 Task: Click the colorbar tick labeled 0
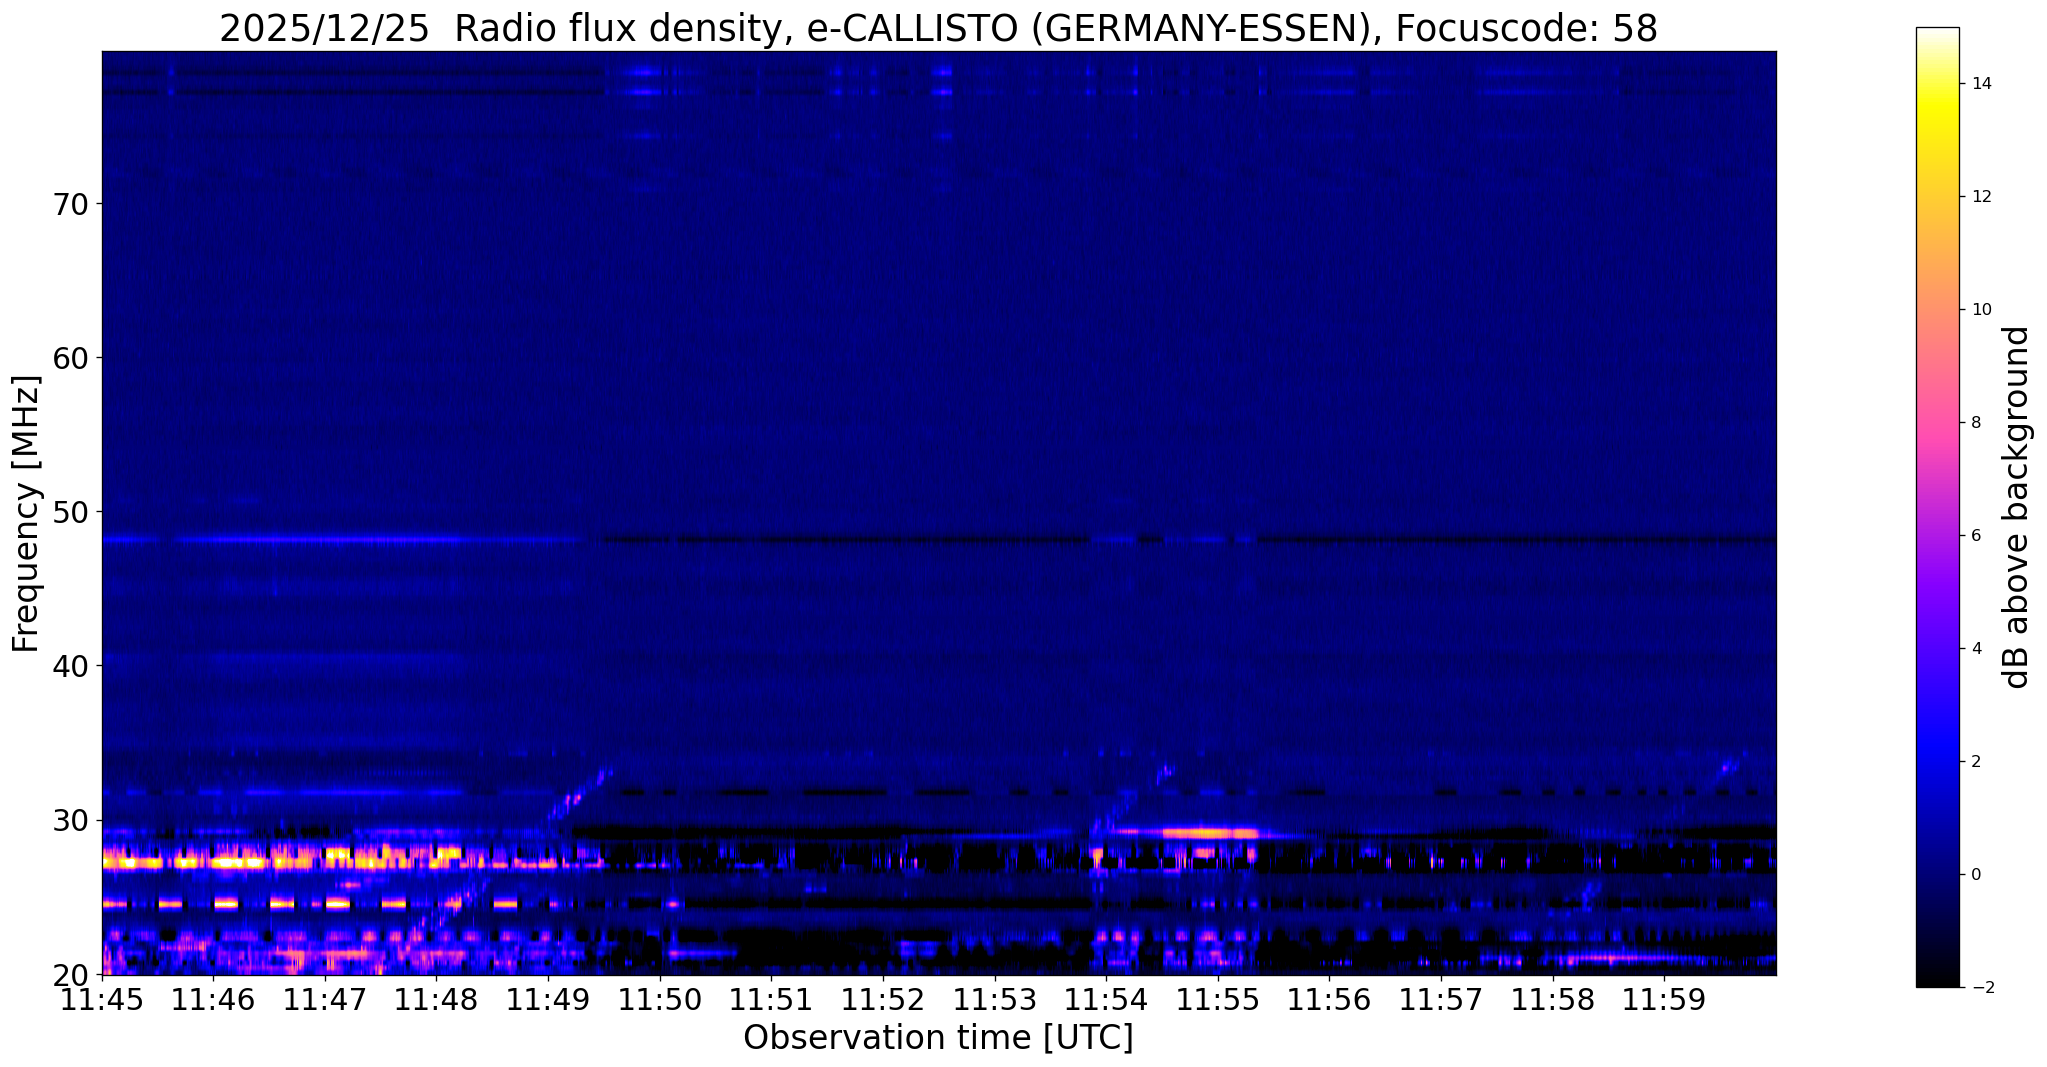[1975, 875]
